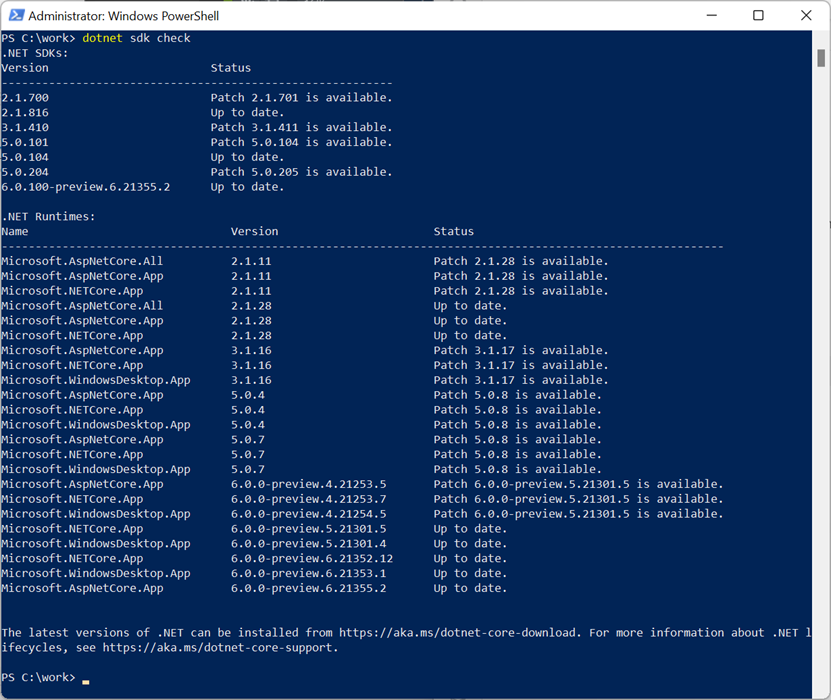
Task: Click 'Patch 3.1.411 is available.' status
Action: [302, 127]
